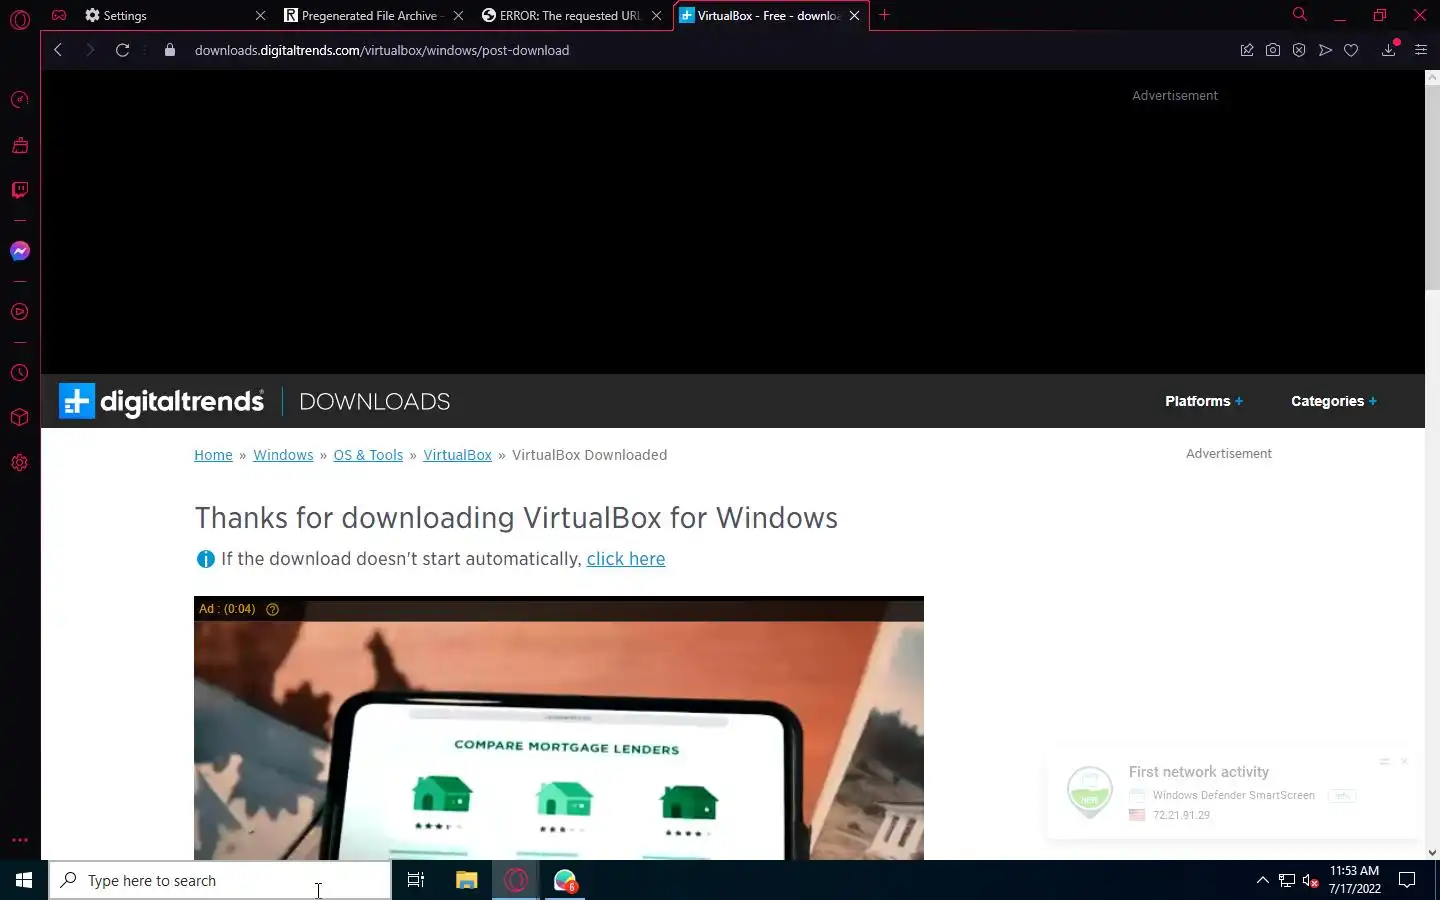Image resolution: width=1440 pixels, height=900 pixels.
Task: Click the Home breadcrumb link
Action: (213, 455)
